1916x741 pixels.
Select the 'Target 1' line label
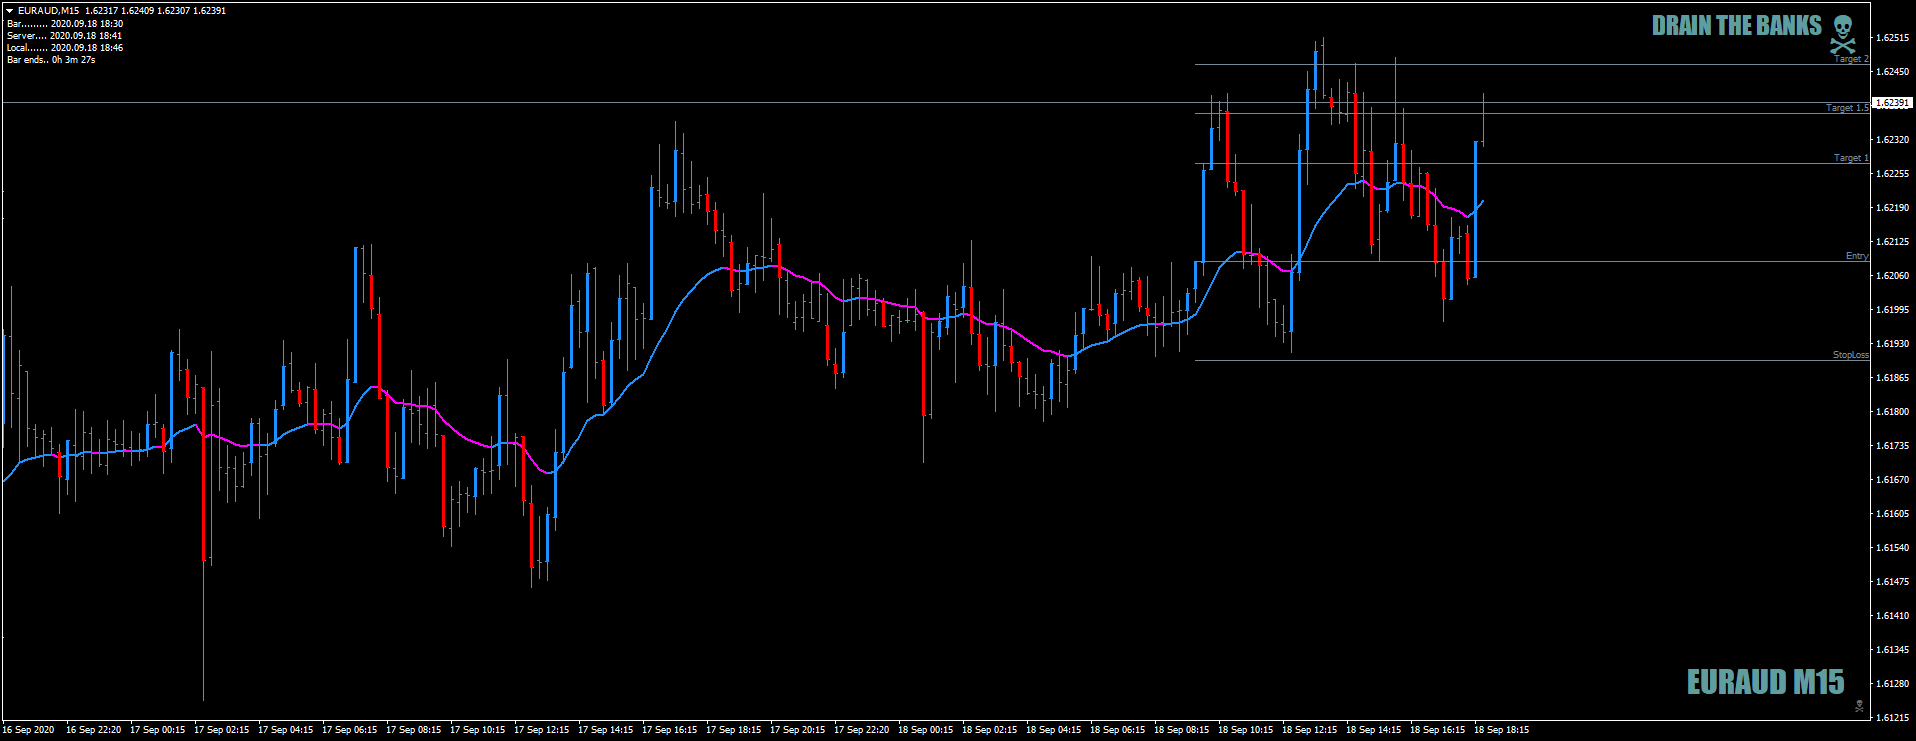(1851, 158)
